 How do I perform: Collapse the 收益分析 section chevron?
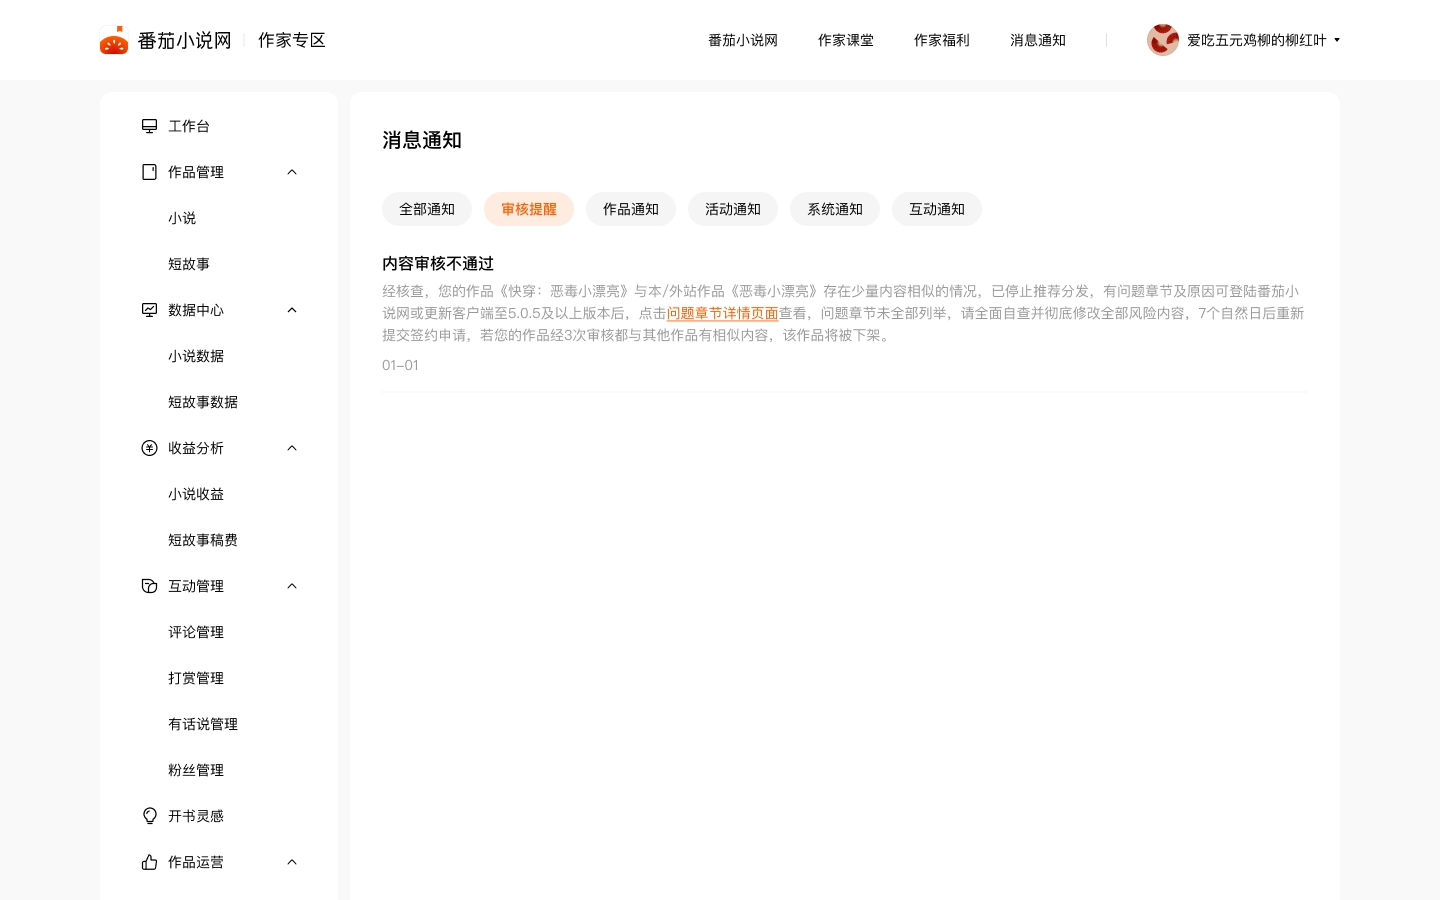point(292,448)
